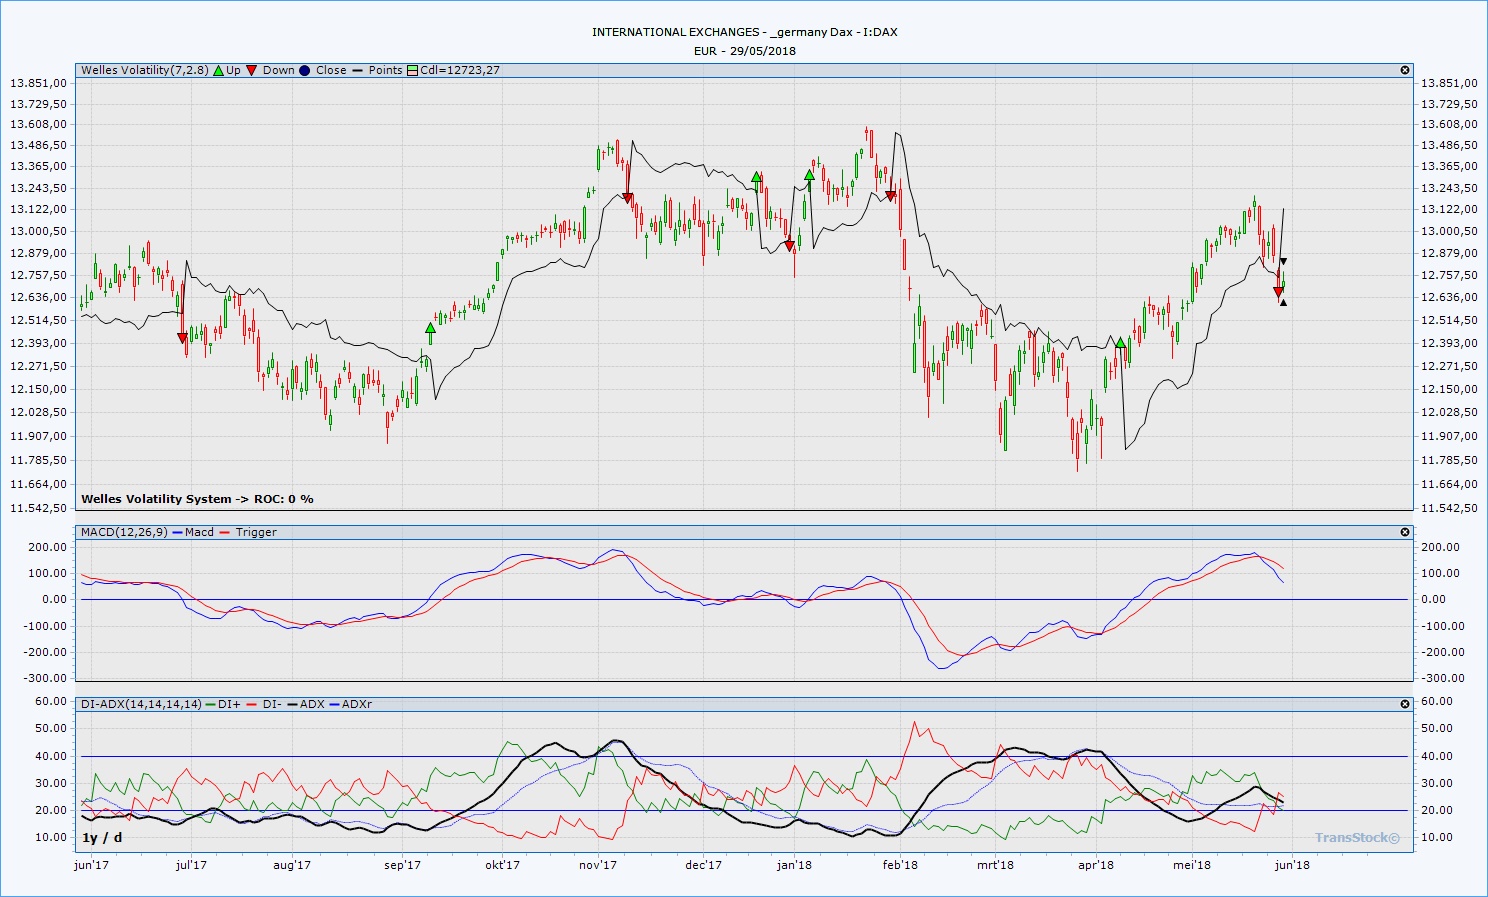The width and height of the screenshot is (1488, 897).
Task: Select the MACD(12,26,9) panel title
Action: click(x=124, y=532)
